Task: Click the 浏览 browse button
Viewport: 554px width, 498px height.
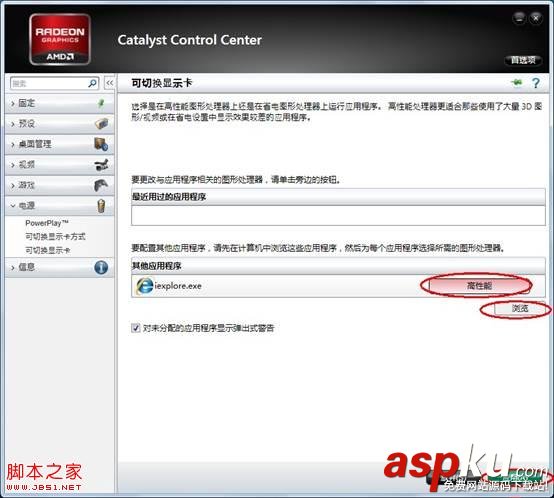Action: pos(520,309)
